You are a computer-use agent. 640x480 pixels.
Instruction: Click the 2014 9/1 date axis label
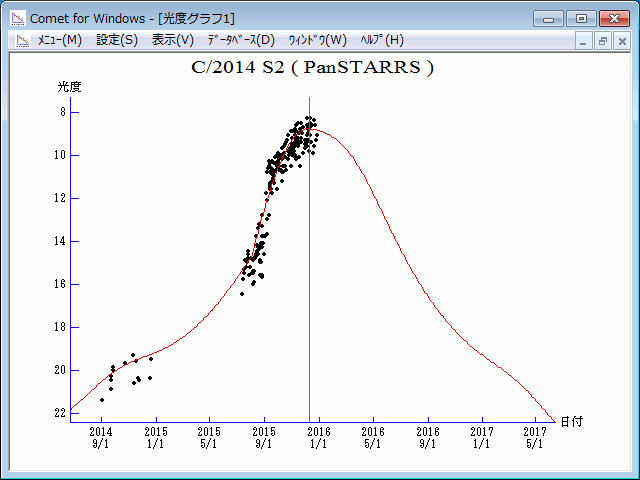coord(101,438)
